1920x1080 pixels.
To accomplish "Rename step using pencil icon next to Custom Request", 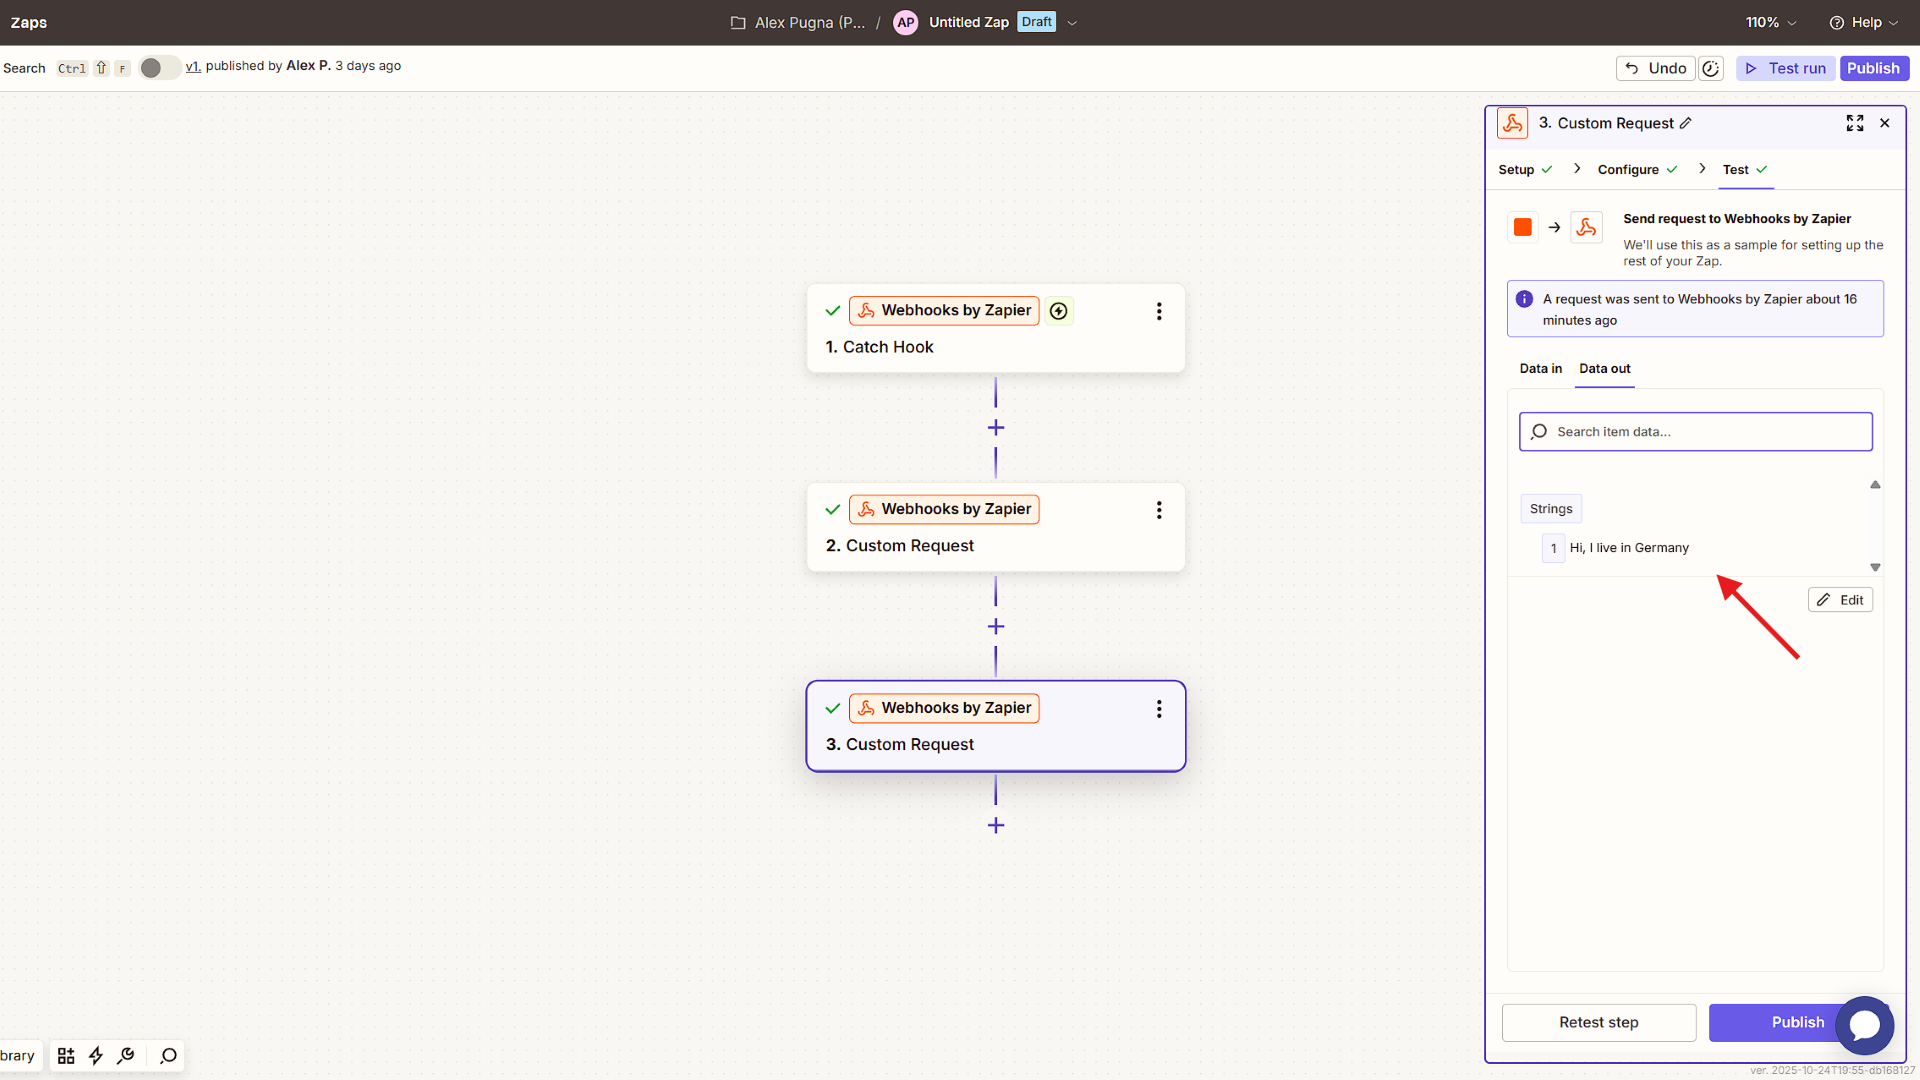I will pyautogui.click(x=1687, y=122).
